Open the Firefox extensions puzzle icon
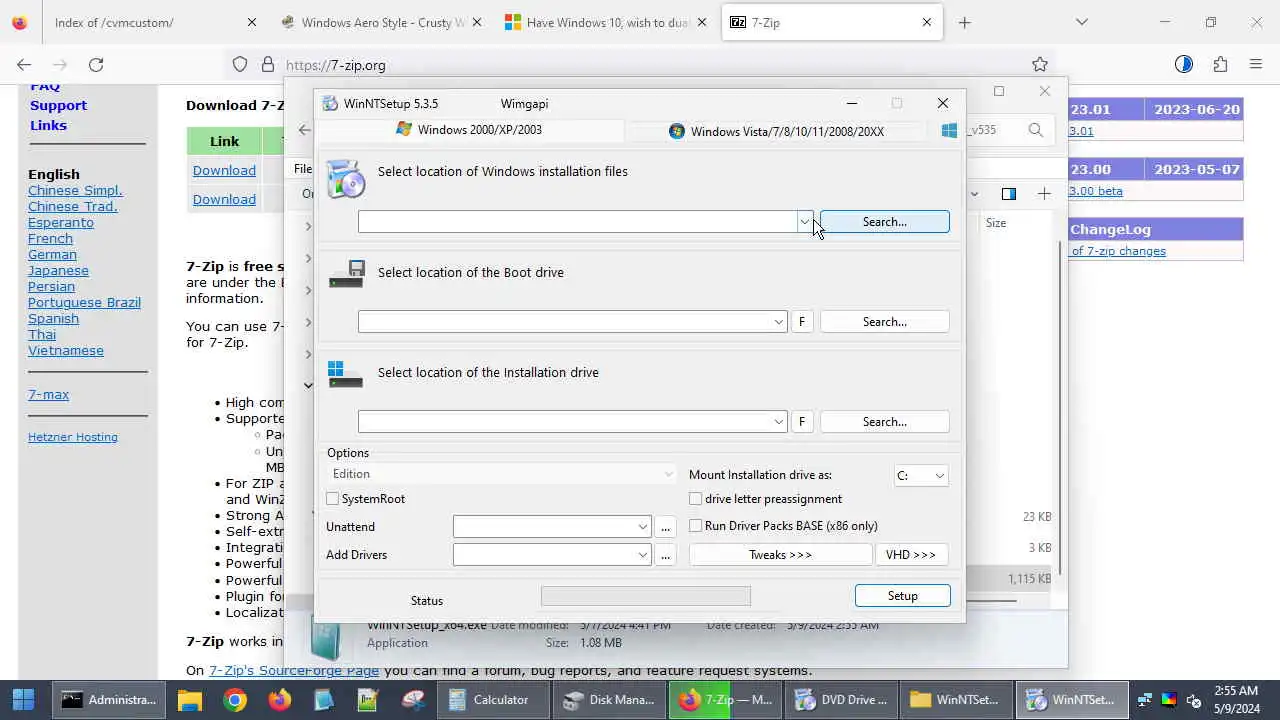This screenshot has width=1280, height=720. [1220, 64]
